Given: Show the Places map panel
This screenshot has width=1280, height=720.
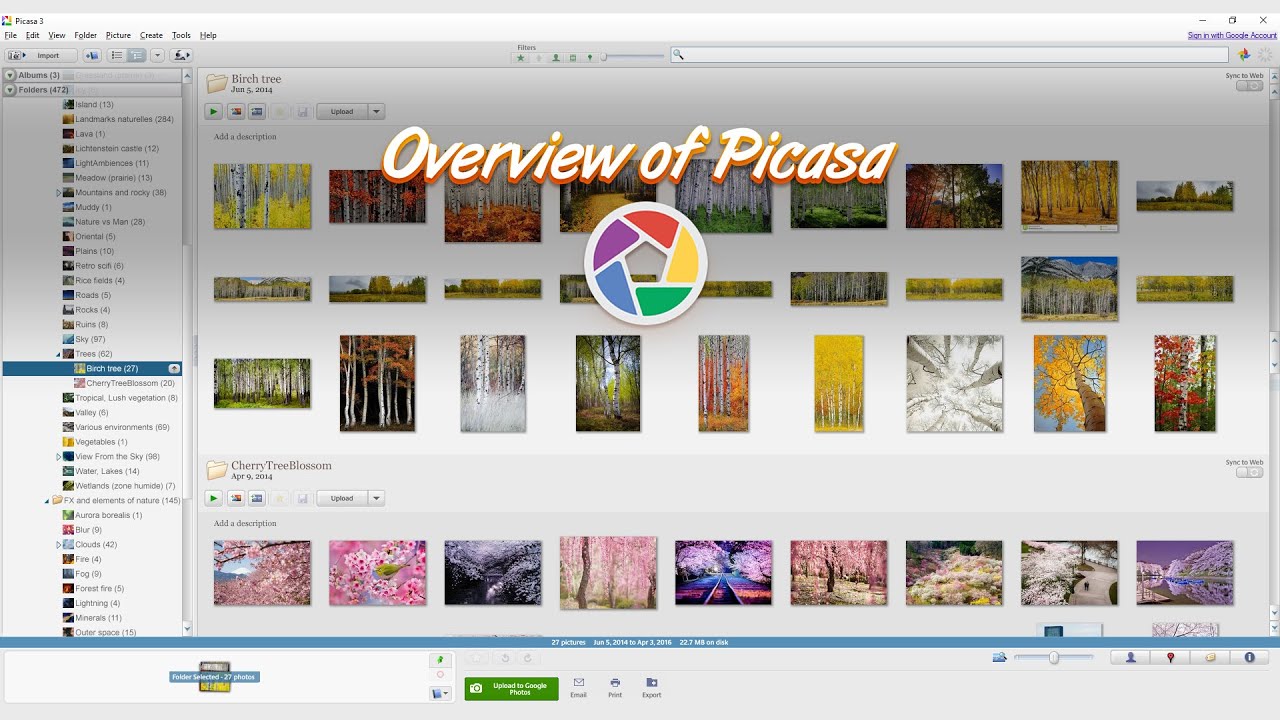Looking at the screenshot, I should [1170, 658].
